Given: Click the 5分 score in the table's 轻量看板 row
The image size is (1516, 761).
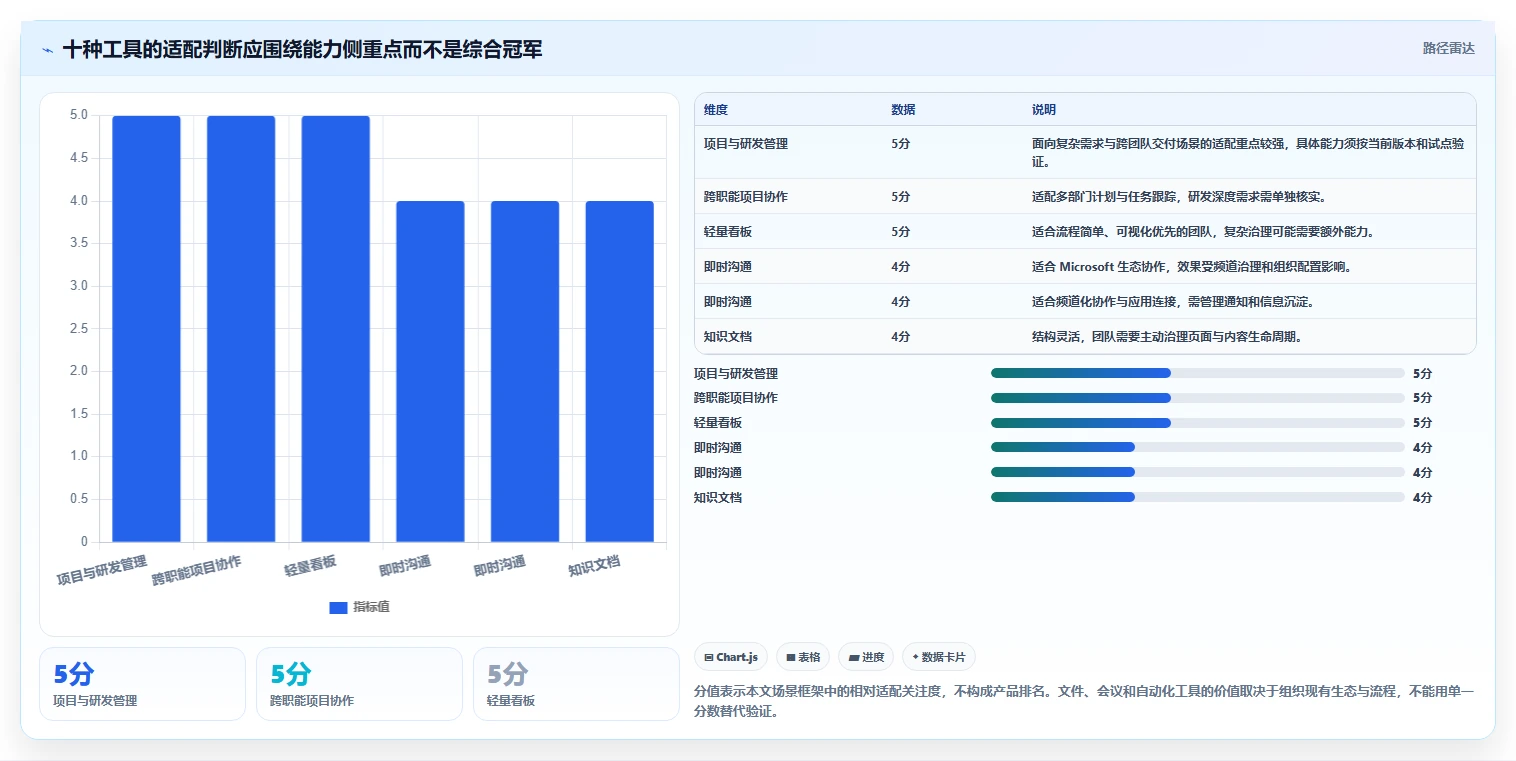Looking at the screenshot, I should 901,232.
